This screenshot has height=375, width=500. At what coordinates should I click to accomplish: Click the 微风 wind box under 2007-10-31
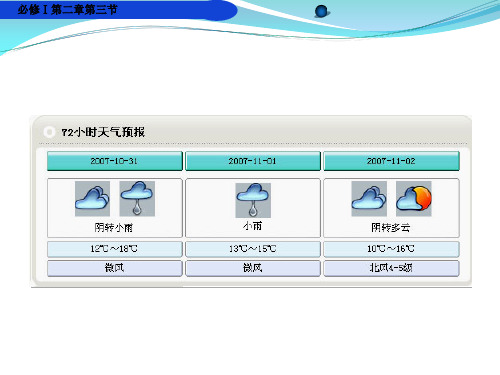[x=115, y=268]
